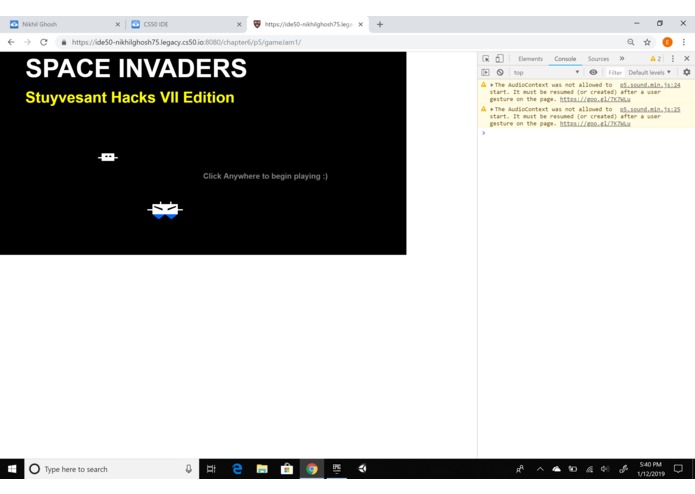Click the address bar URL
Image resolution: width=695 pixels, height=494 pixels.
186,42
